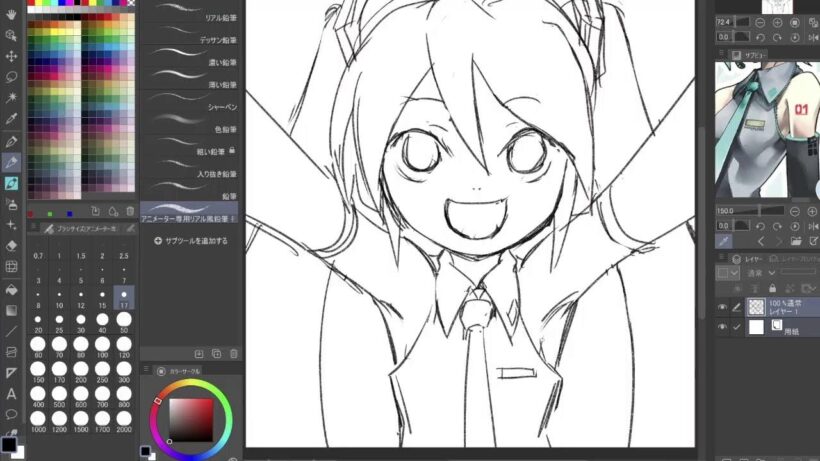Open the color circle panel menu
The image size is (820, 461).
tap(147, 370)
